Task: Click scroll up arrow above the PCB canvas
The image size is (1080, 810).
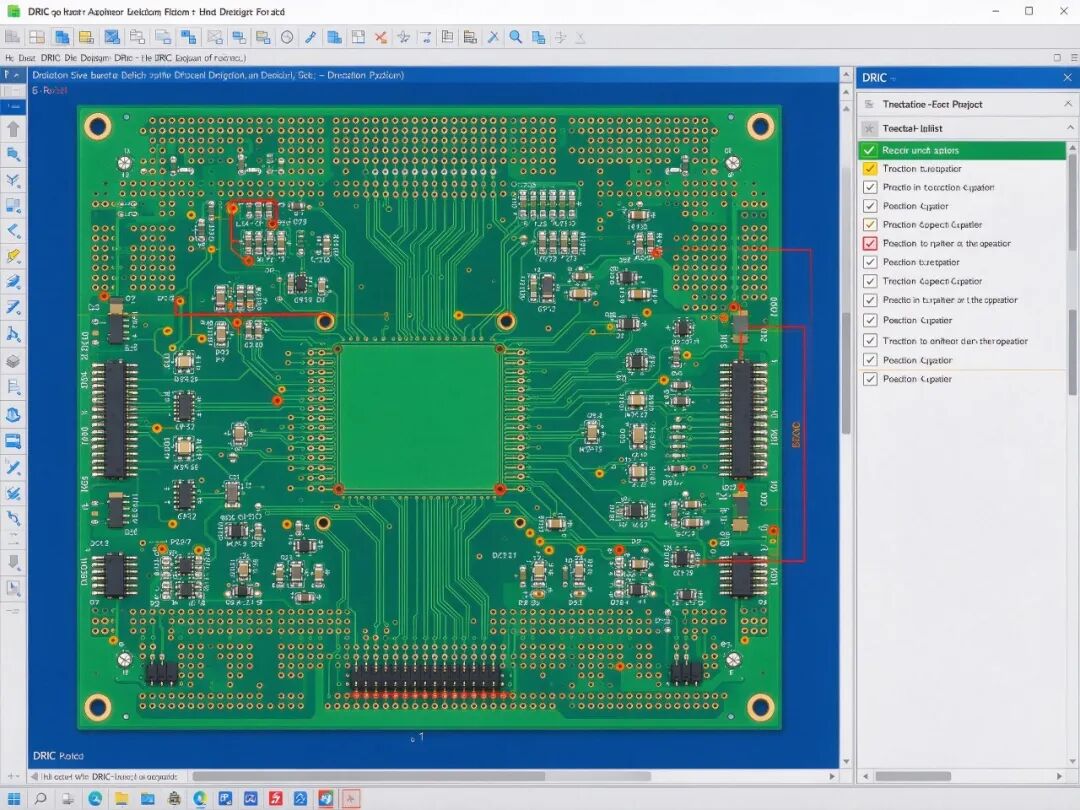Action: (847, 74)
